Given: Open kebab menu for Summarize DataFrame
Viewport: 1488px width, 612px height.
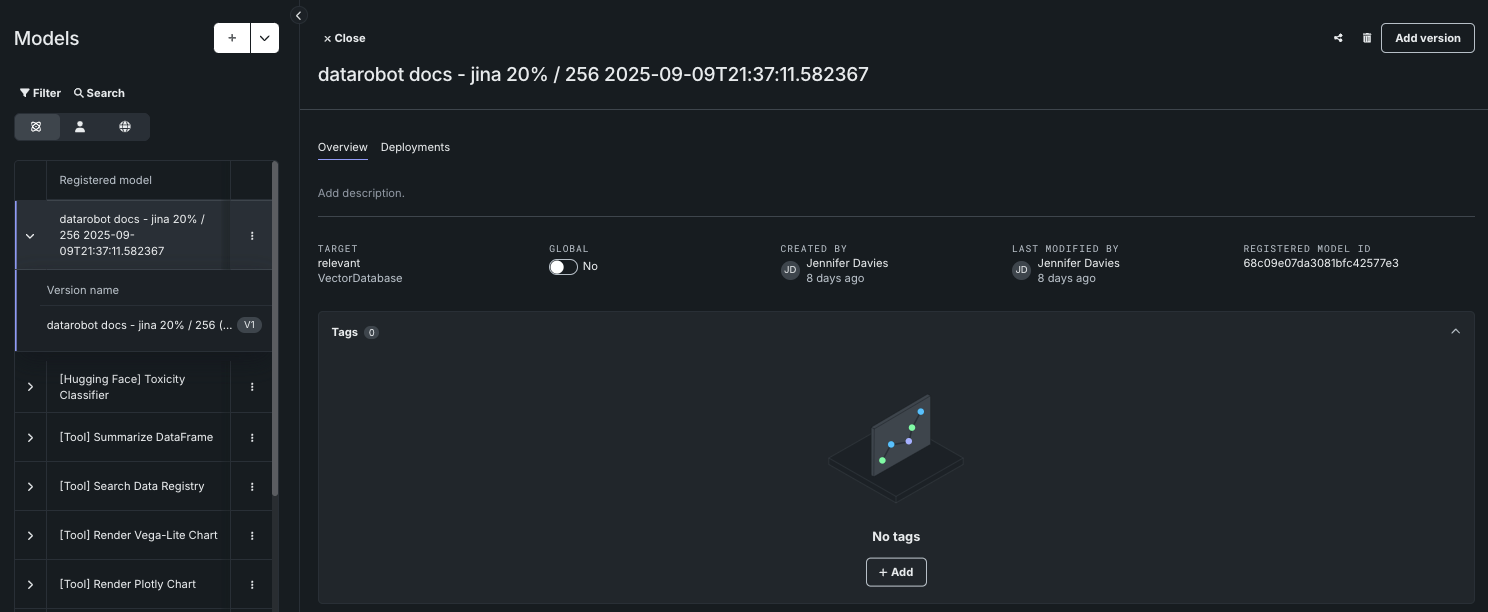Looking at the screenshot, I should [252, 438].
